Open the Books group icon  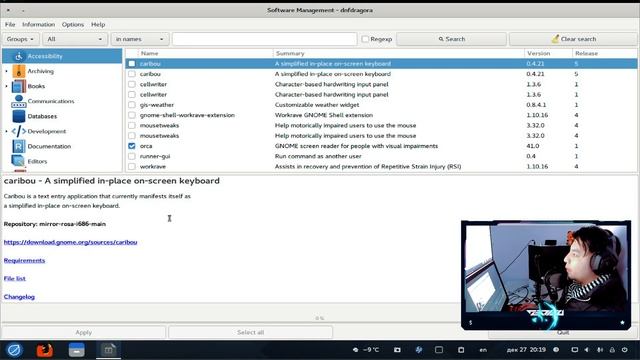tap(19, 86)
